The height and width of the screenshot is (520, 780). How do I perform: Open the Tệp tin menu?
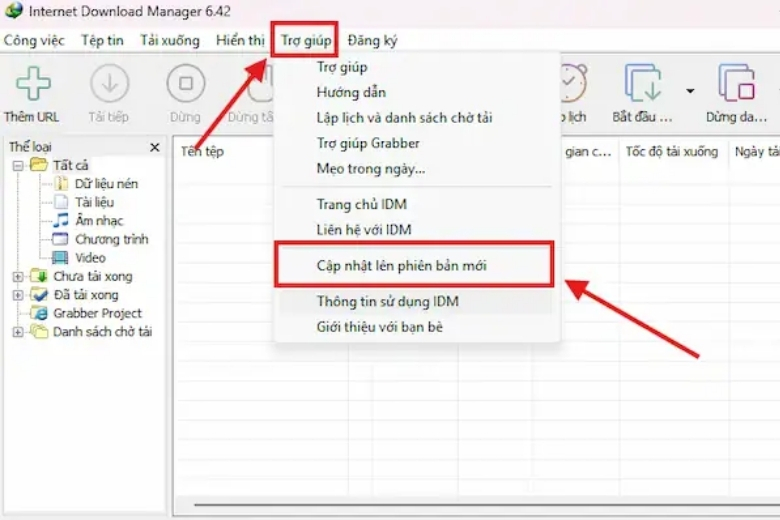pyautogui.click(x=102, y=40)
